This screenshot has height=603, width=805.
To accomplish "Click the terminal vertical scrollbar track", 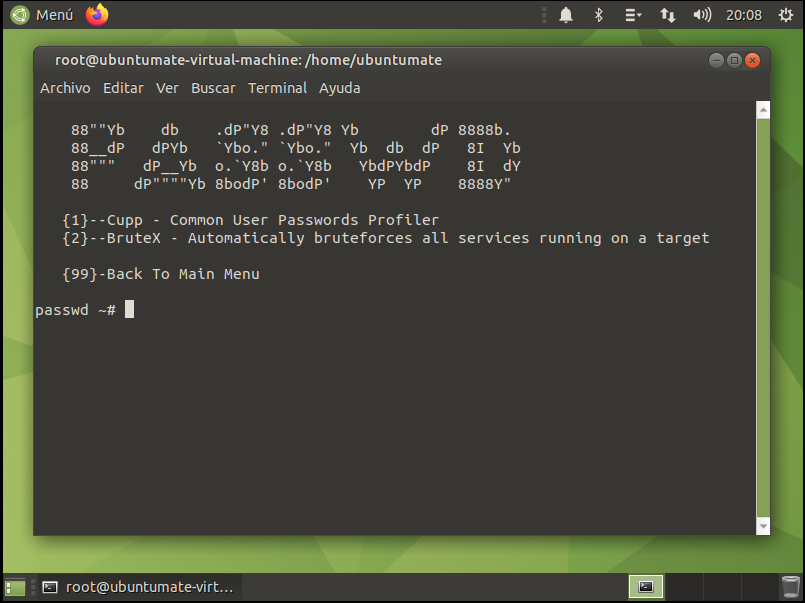I will (x=763, y=318).
